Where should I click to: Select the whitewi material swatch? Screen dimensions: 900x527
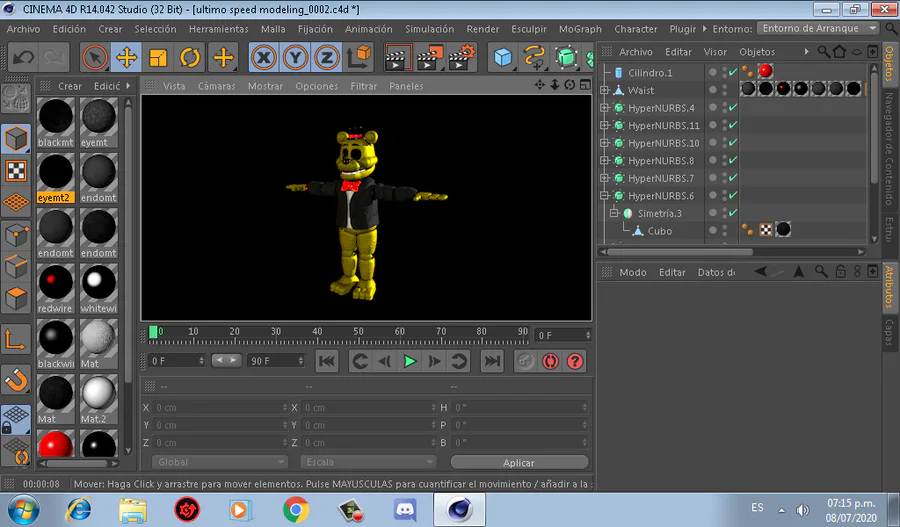coord(99,289)
